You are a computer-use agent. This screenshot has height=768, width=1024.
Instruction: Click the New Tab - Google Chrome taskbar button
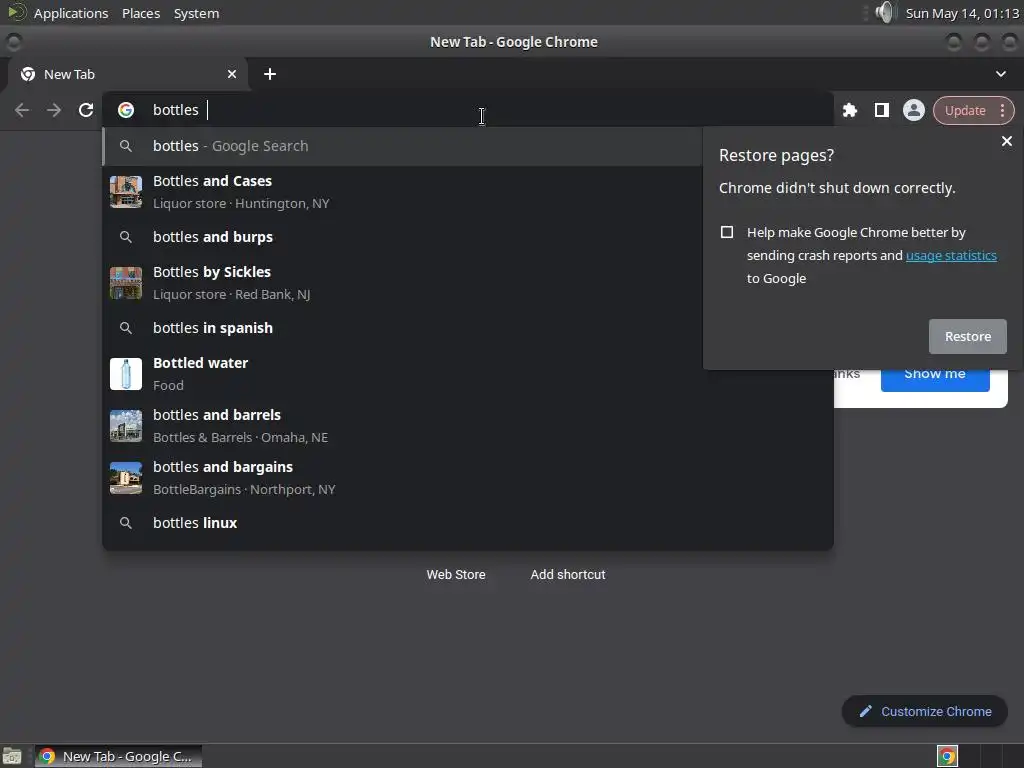118,756
